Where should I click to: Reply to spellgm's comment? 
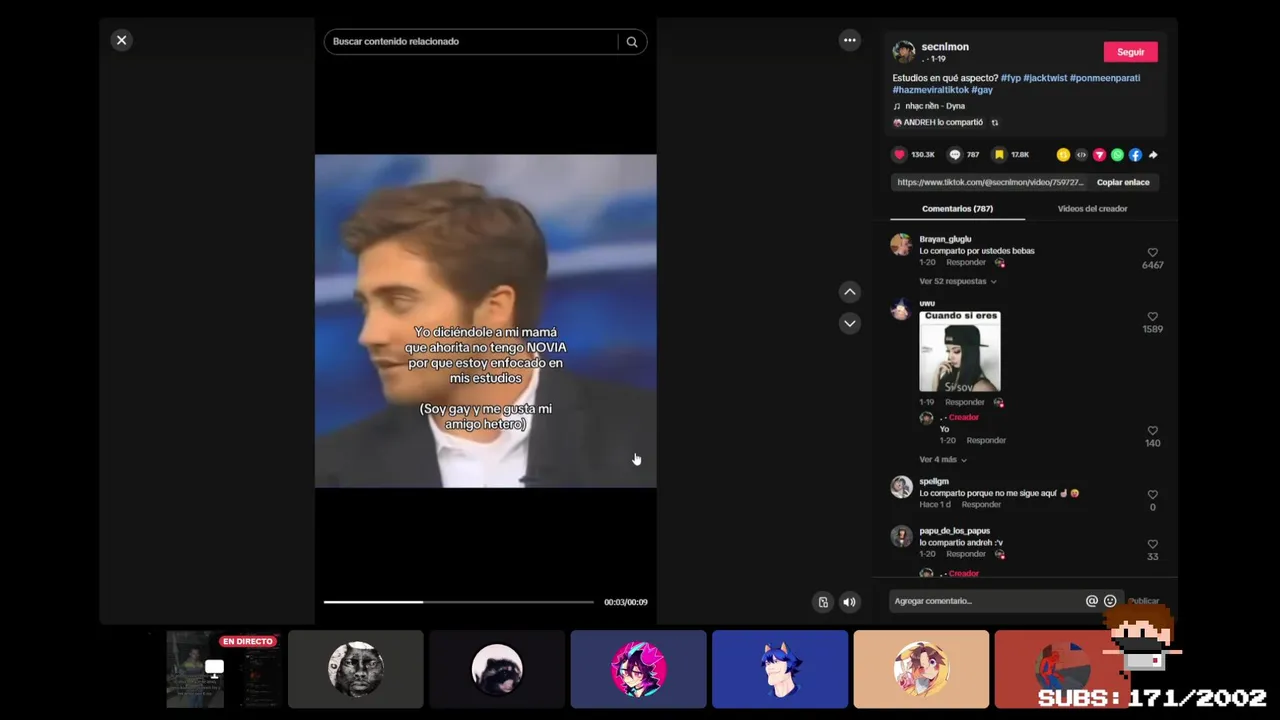pos(981,505)
